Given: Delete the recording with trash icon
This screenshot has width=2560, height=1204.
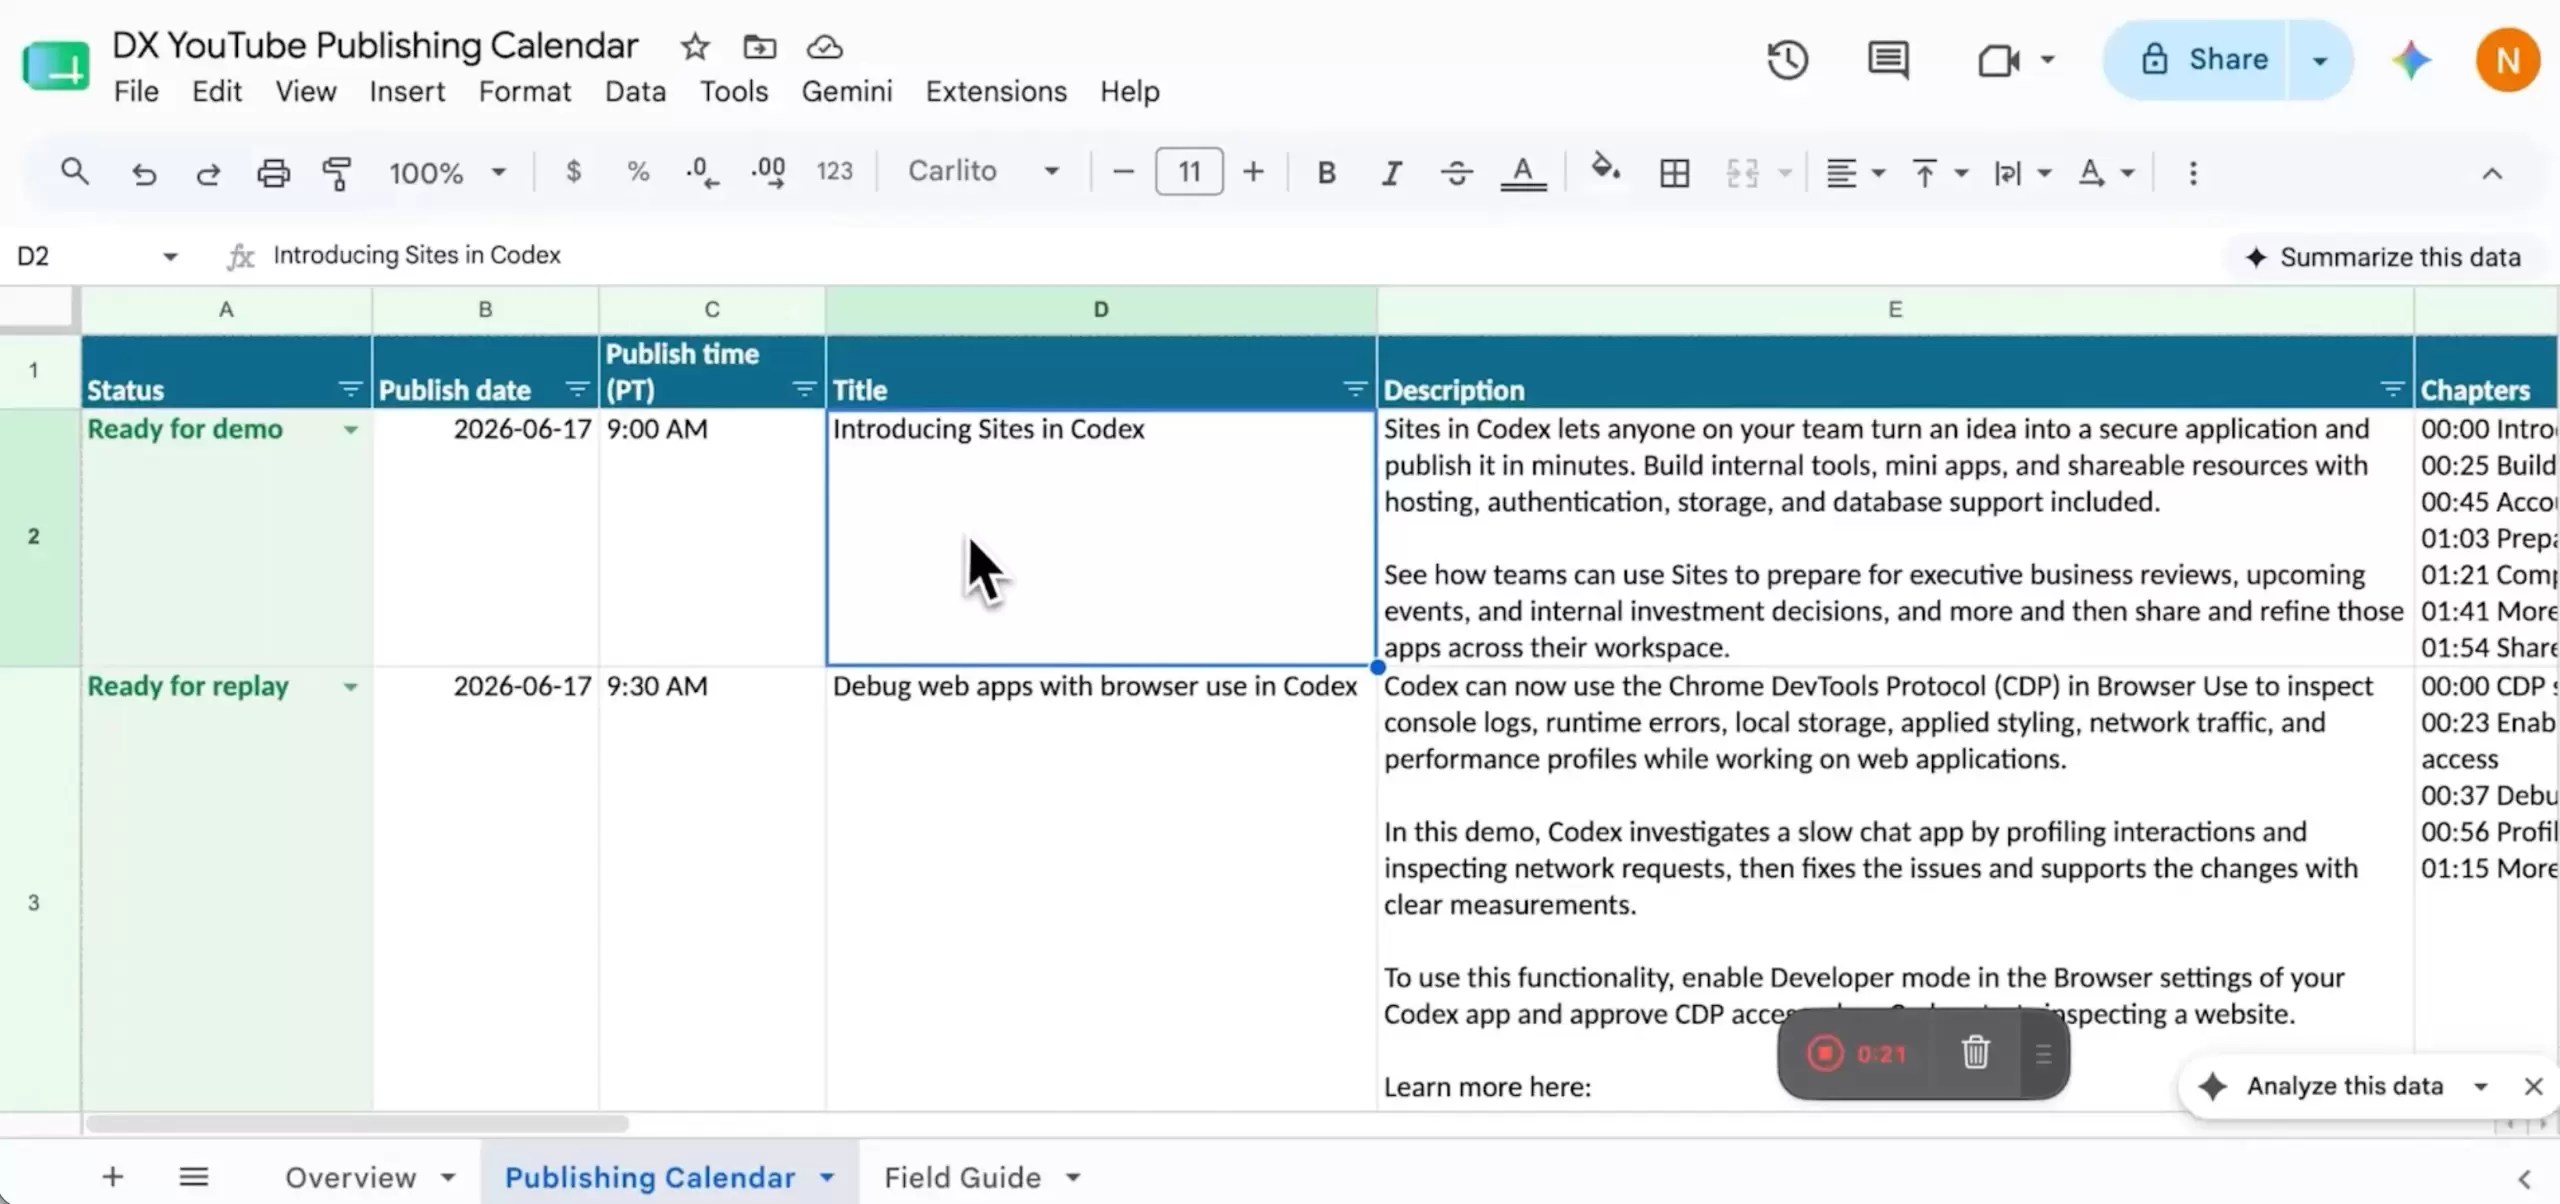Looking at the screenshot, I should (x=1975, y=1053).
